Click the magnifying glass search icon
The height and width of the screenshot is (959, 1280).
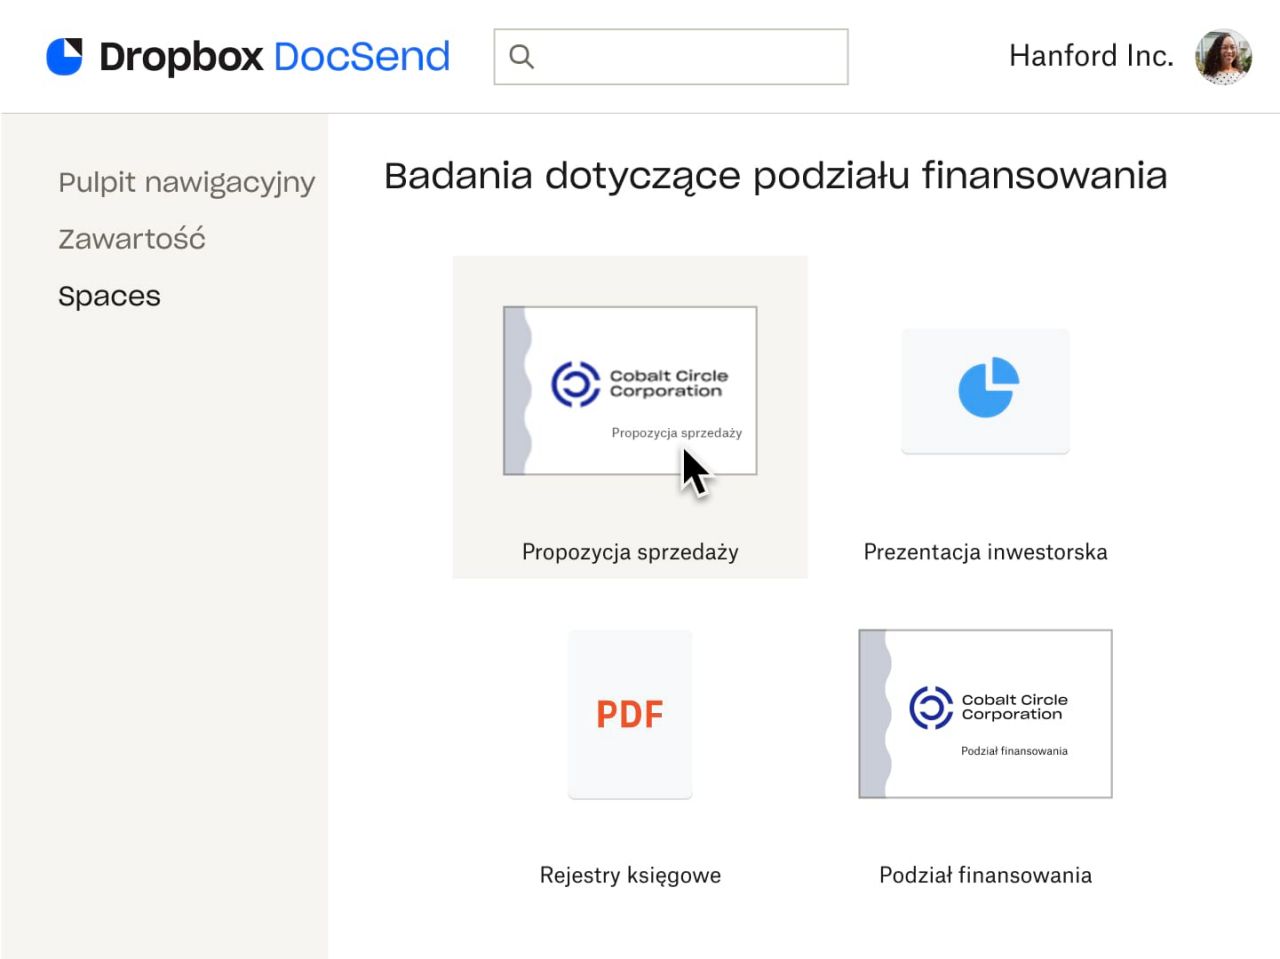[522, 56]
